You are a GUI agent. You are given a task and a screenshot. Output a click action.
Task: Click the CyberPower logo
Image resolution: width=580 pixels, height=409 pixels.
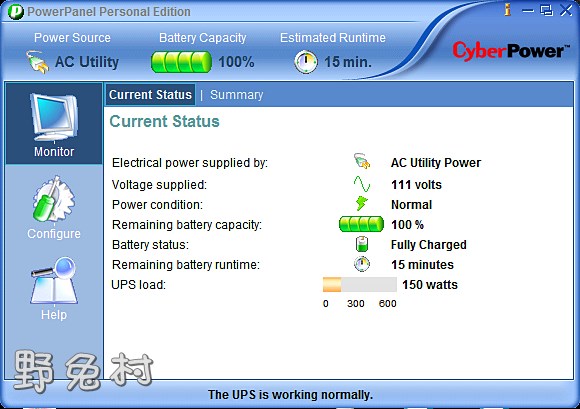509,51
